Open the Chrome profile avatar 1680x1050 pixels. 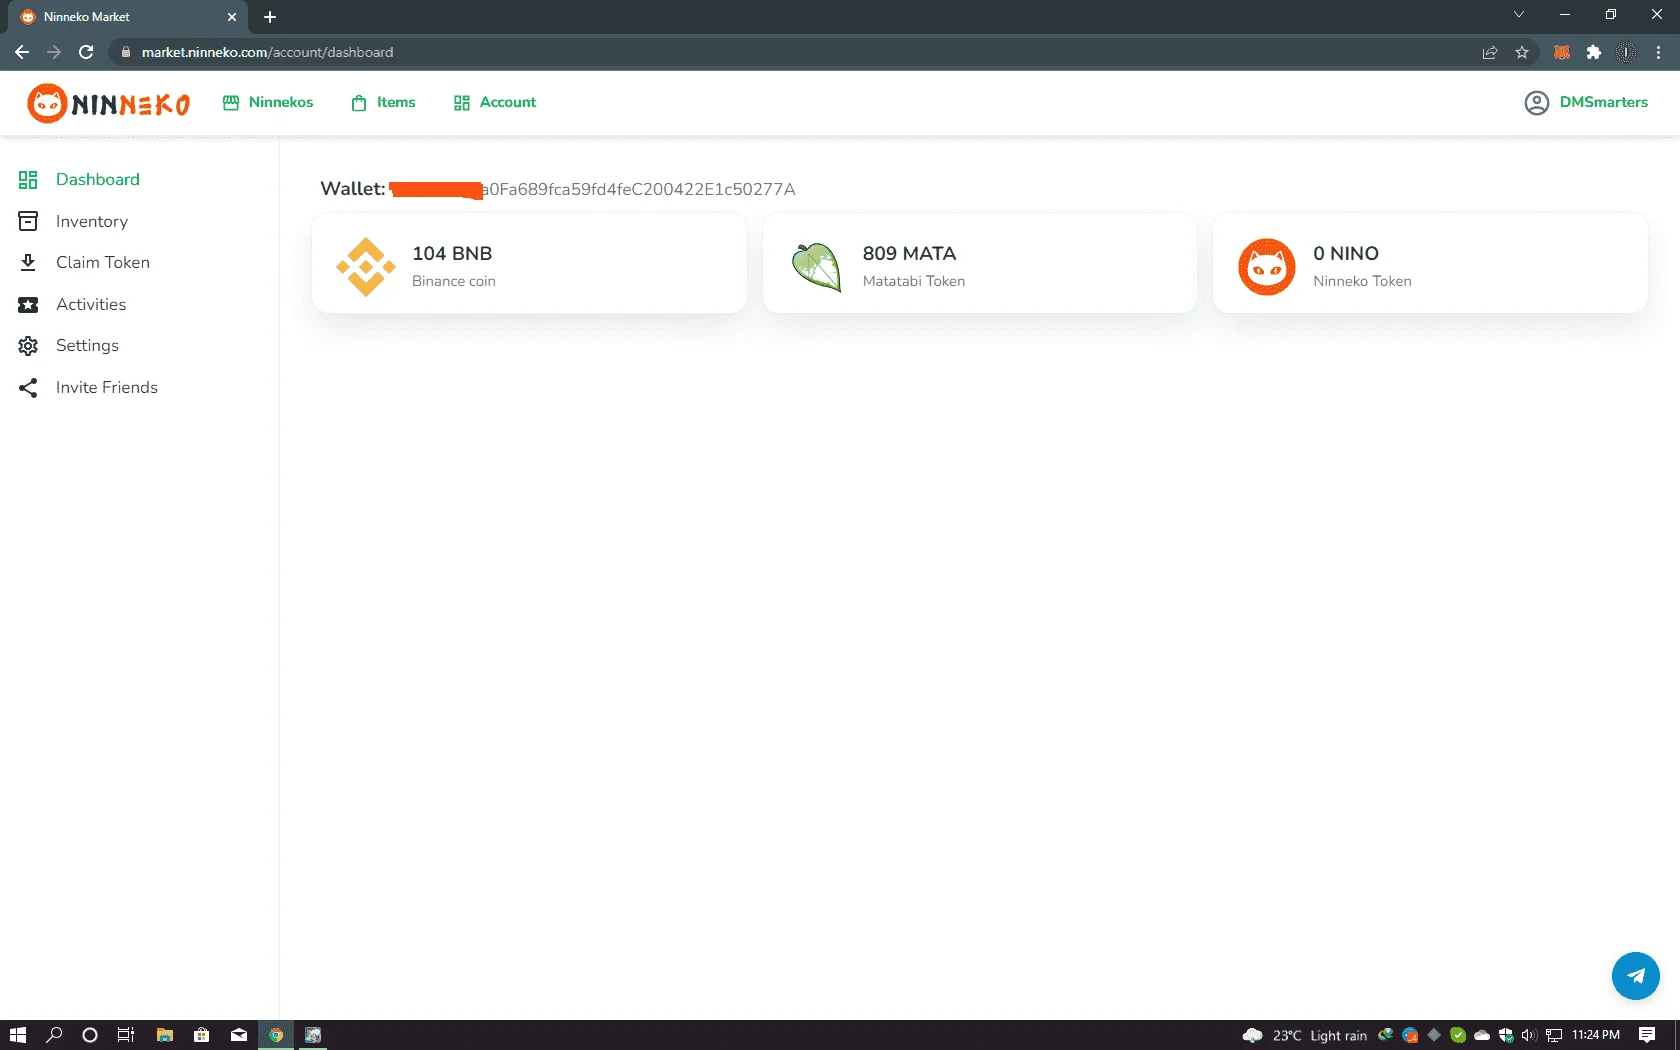[x=1627, y=52]
